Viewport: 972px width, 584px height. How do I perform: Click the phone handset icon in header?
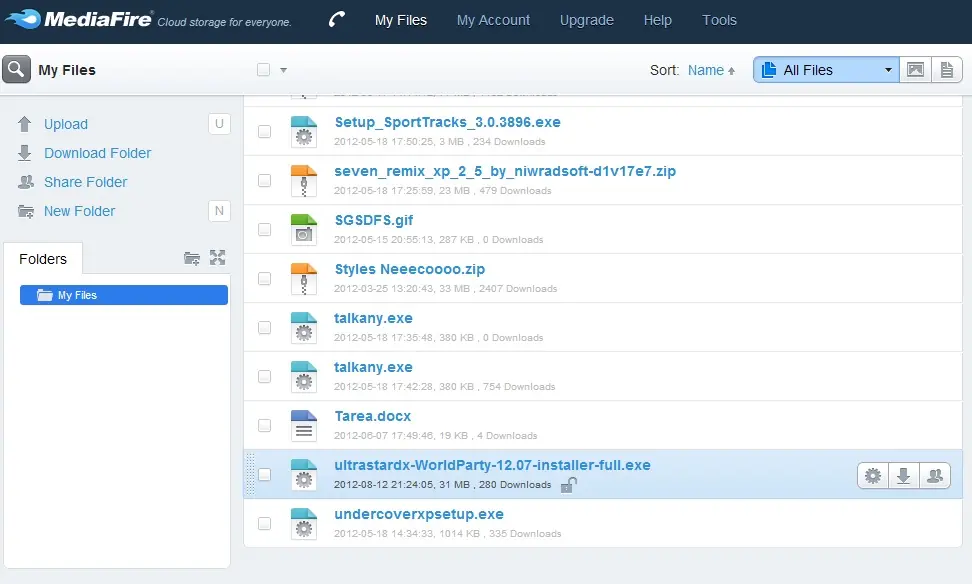pyautogui.click(x=337, y=20)
